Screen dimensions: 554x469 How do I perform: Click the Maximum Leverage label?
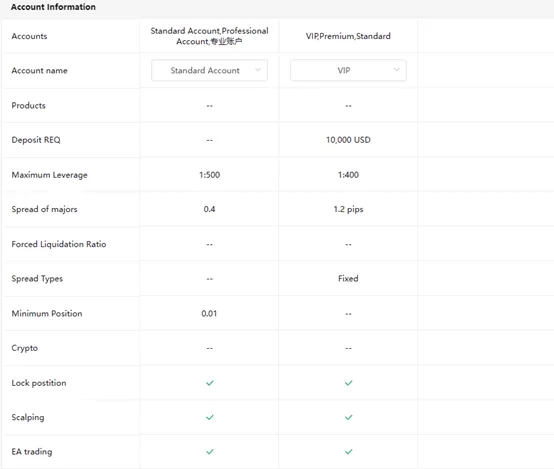coord(49,175)
